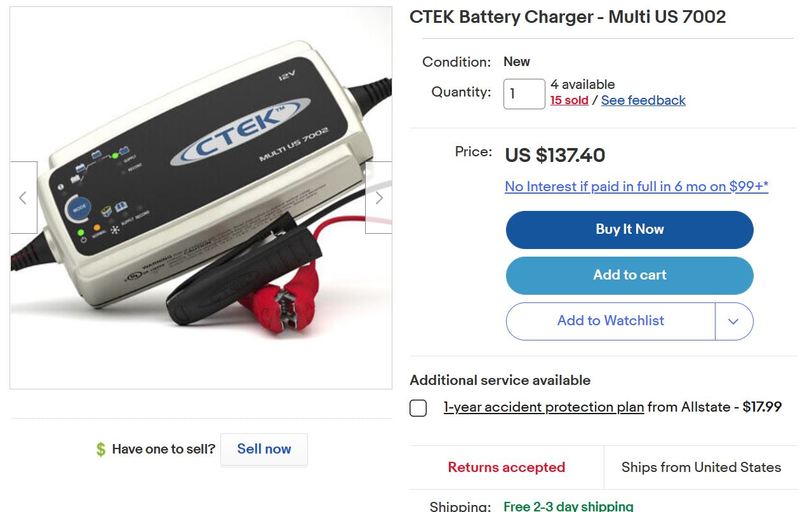Select the Returns accepted section
Image resolution: width=800 pixels, height=512 pixels.
tap(506, 467)
